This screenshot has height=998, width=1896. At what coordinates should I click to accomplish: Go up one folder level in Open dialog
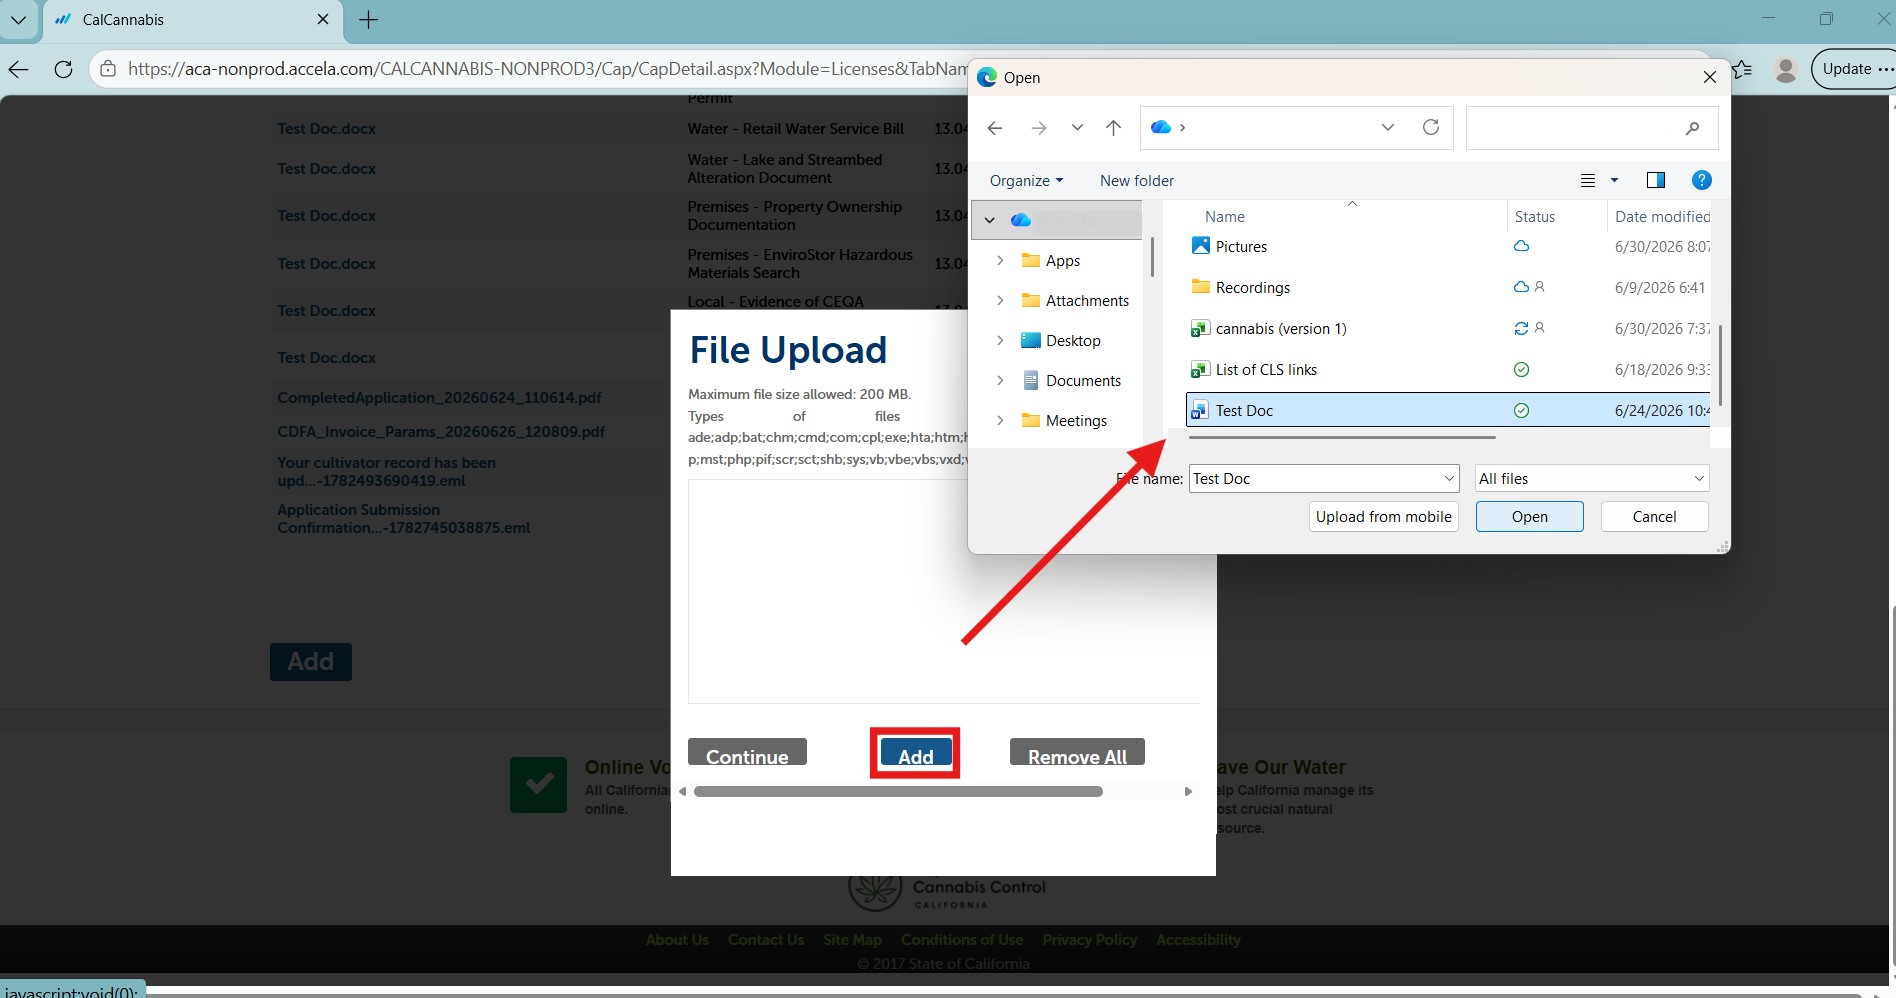pos(1113,128)
